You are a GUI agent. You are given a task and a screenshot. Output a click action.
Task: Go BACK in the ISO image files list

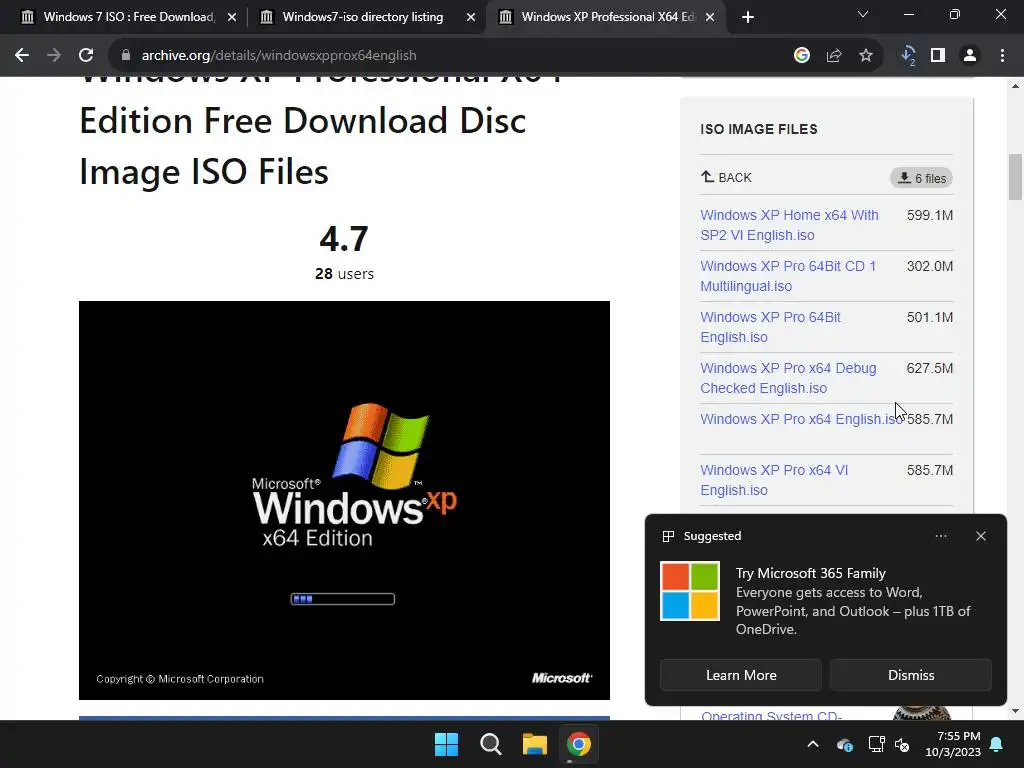coord(726,178)
